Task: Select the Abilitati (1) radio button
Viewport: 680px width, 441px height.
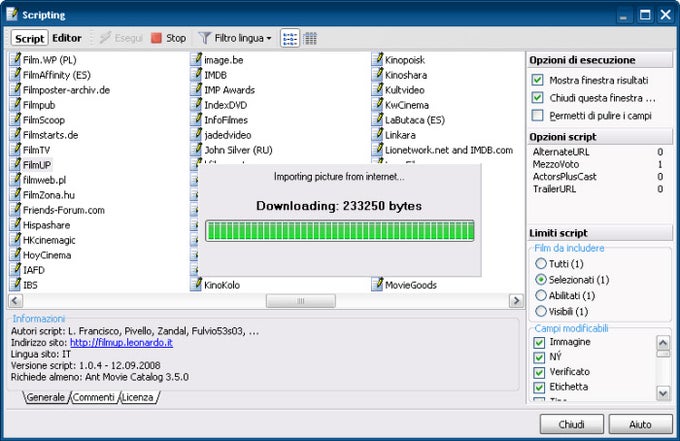Action: 541,295
